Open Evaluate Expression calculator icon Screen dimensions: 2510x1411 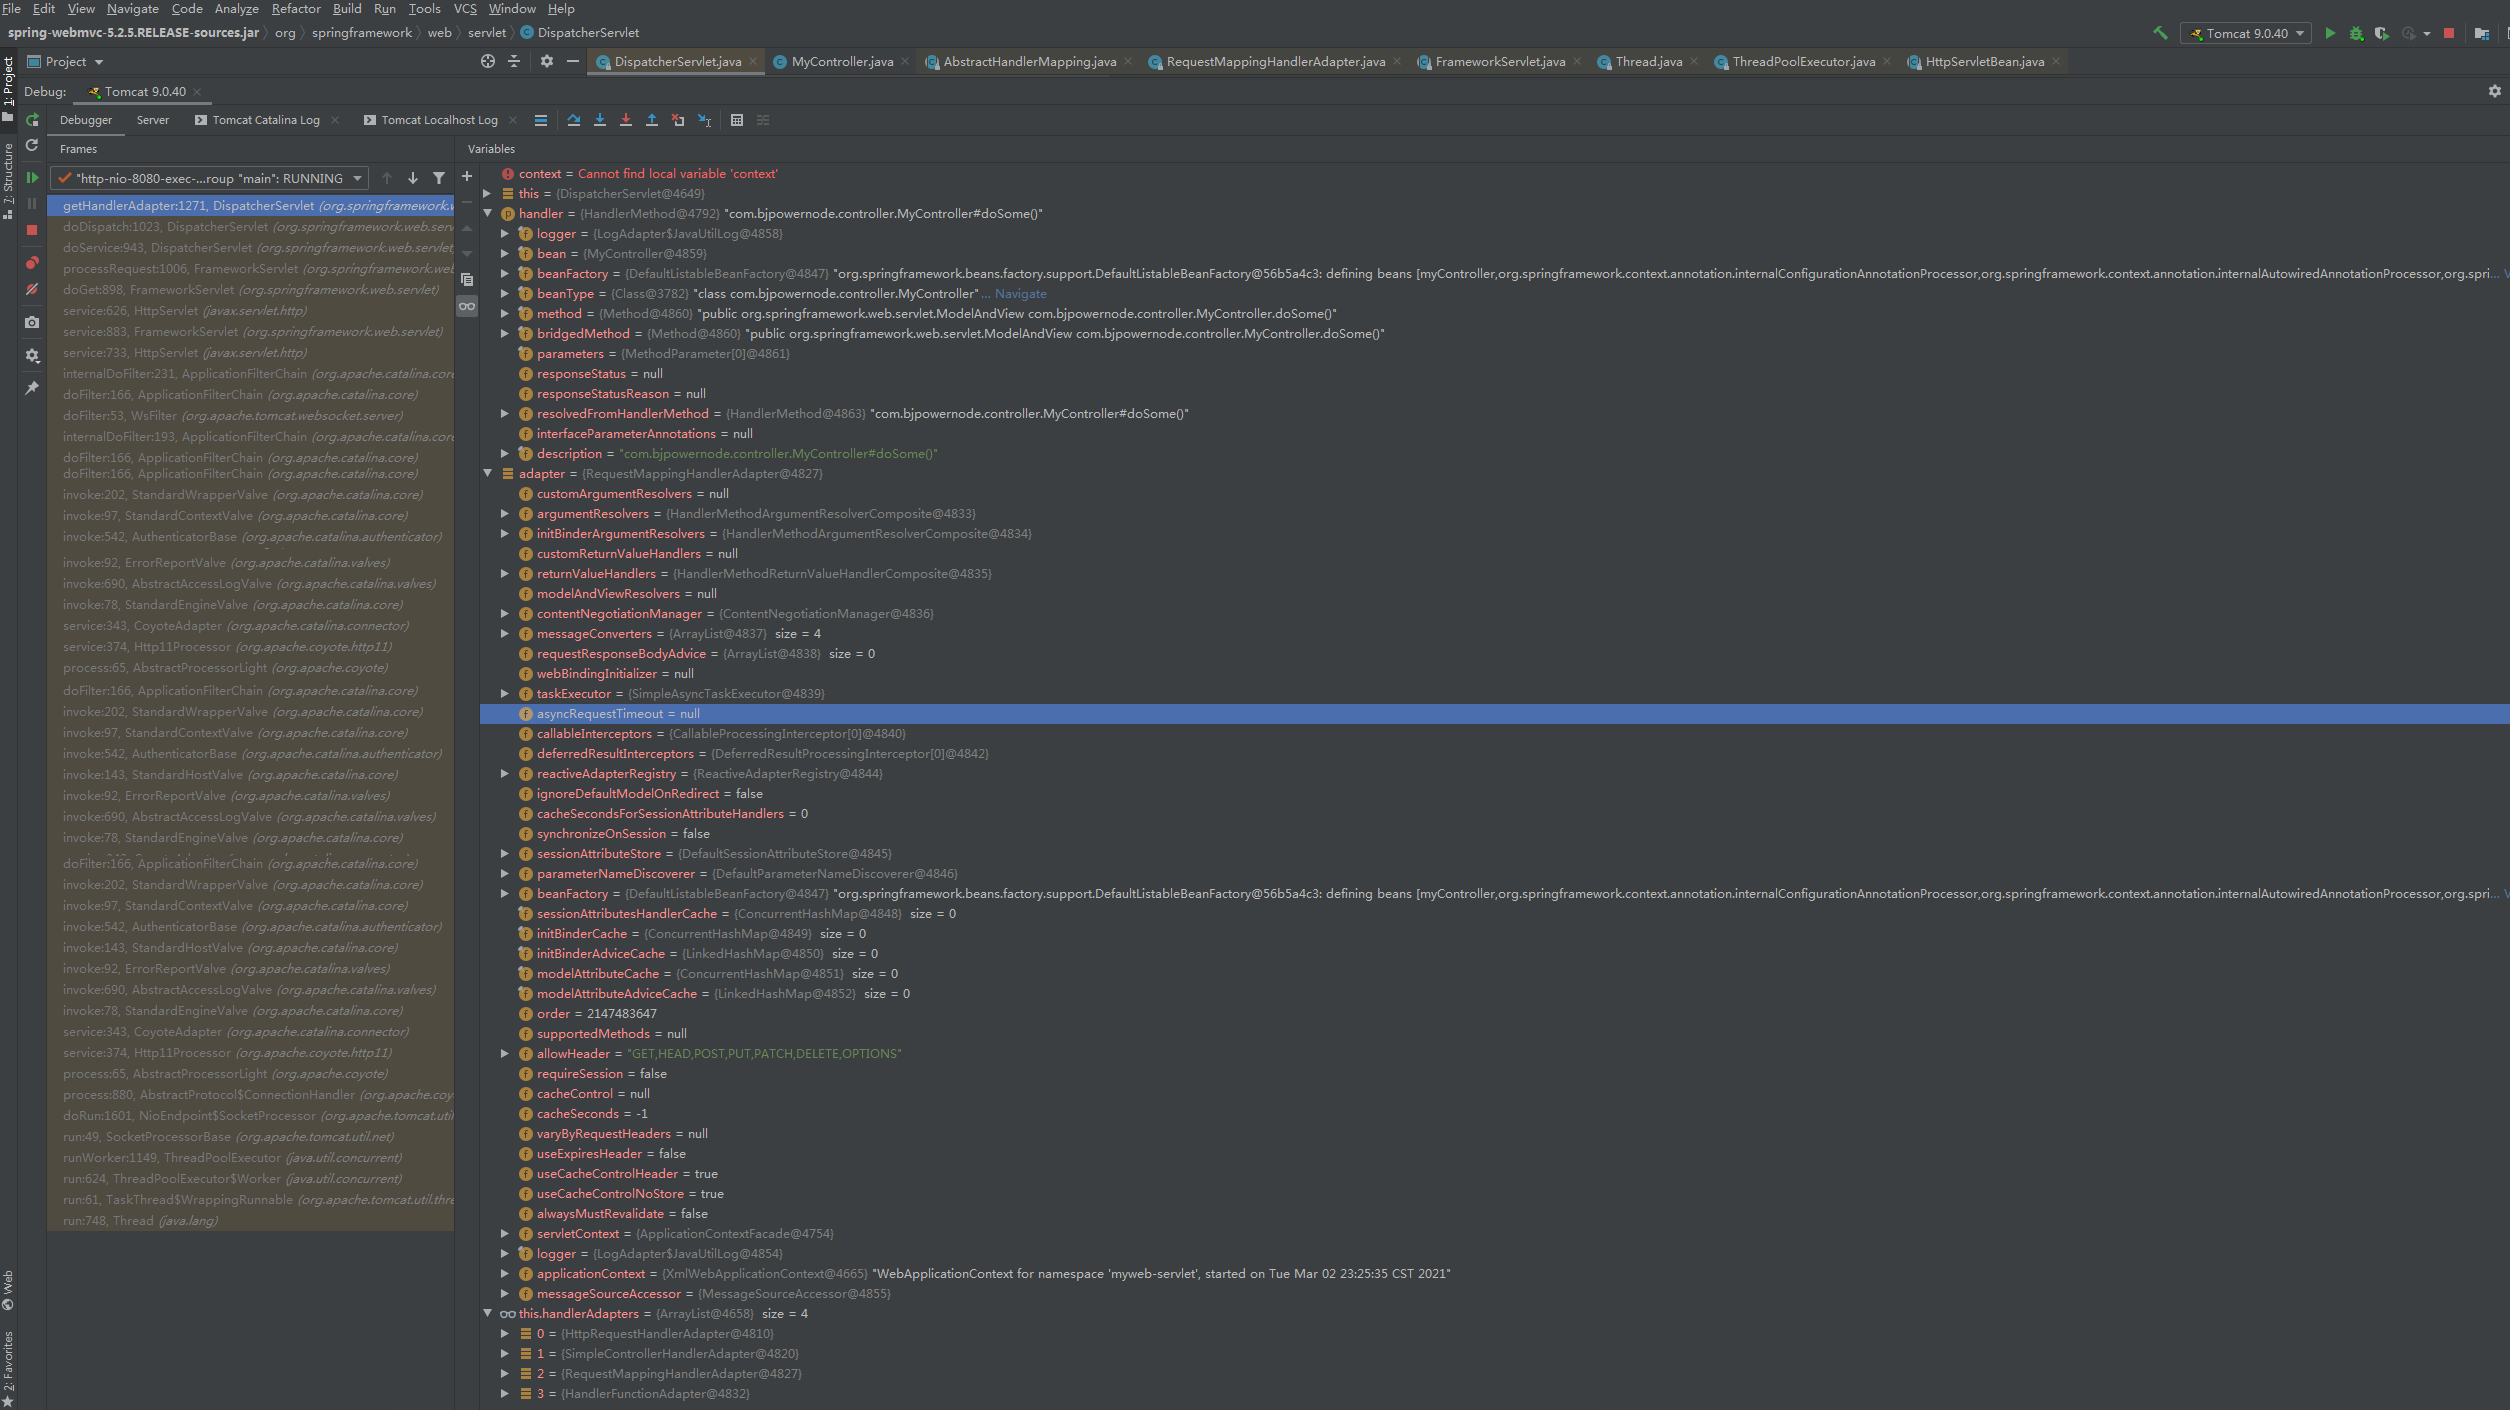(x=737, y=120)
